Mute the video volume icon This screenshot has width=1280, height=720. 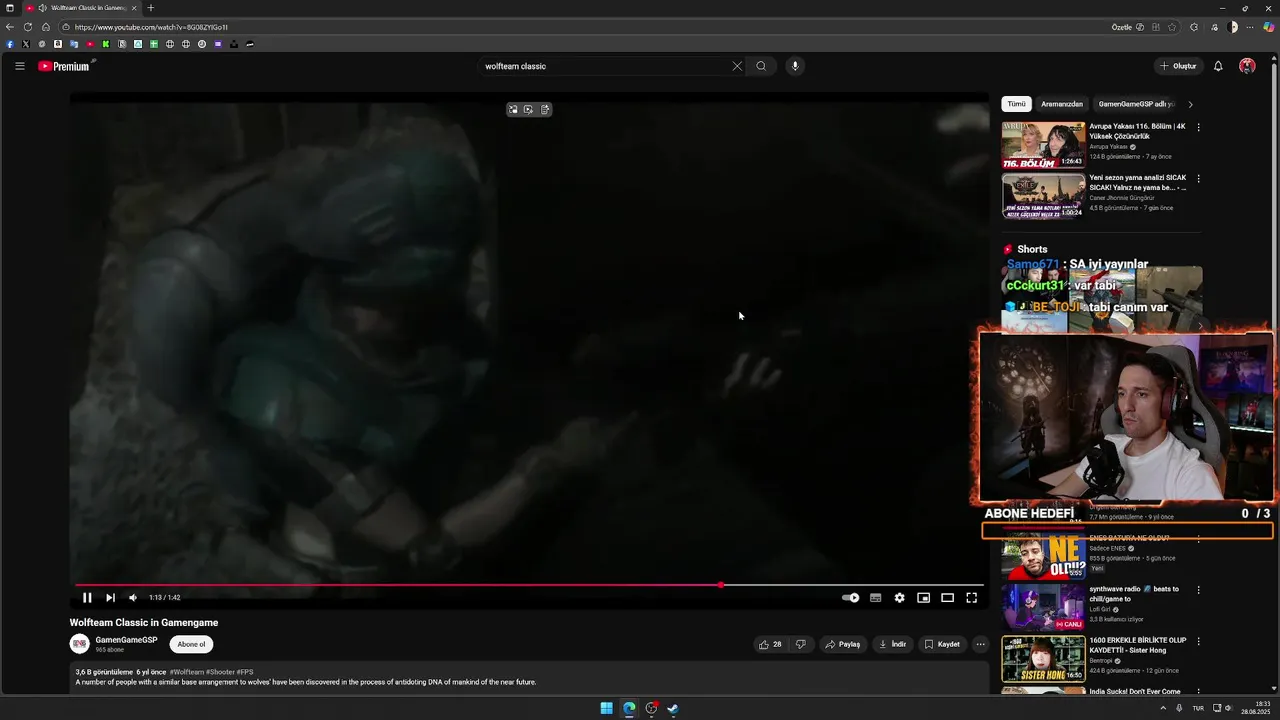pos(133,597)
